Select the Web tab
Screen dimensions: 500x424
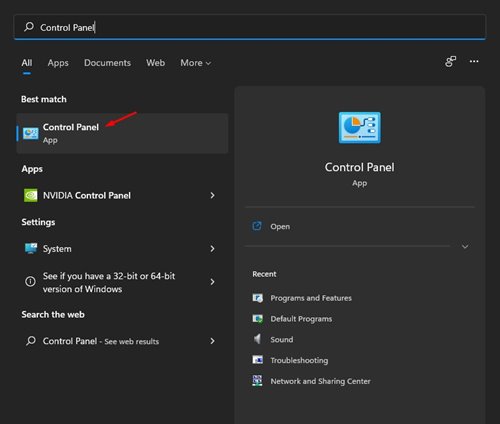point(155,63)
